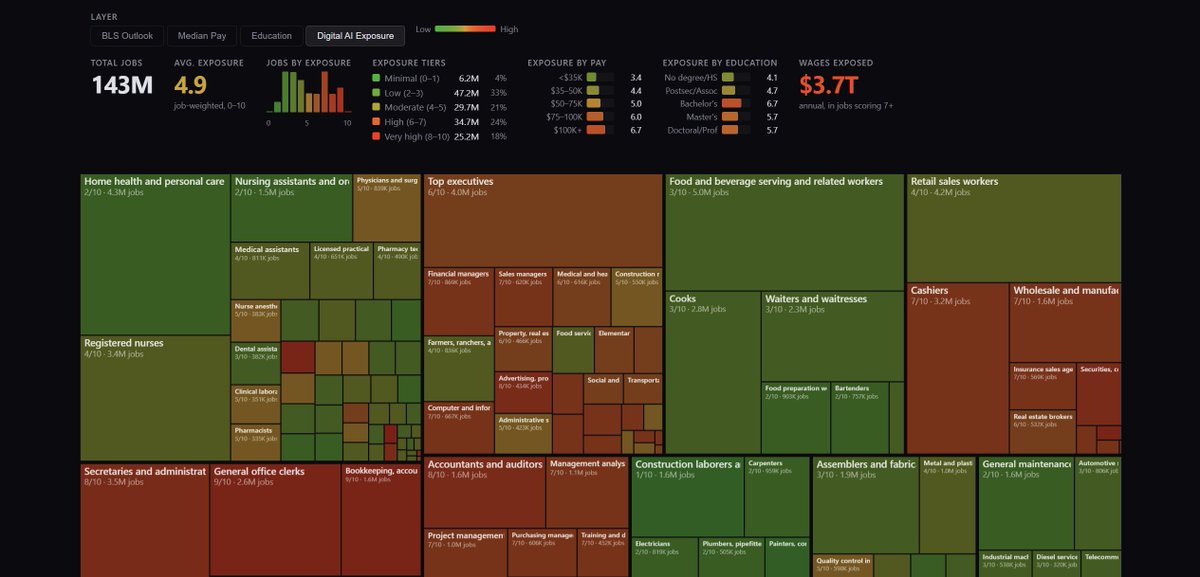Click the Carpenters tile

pos(777,497)
